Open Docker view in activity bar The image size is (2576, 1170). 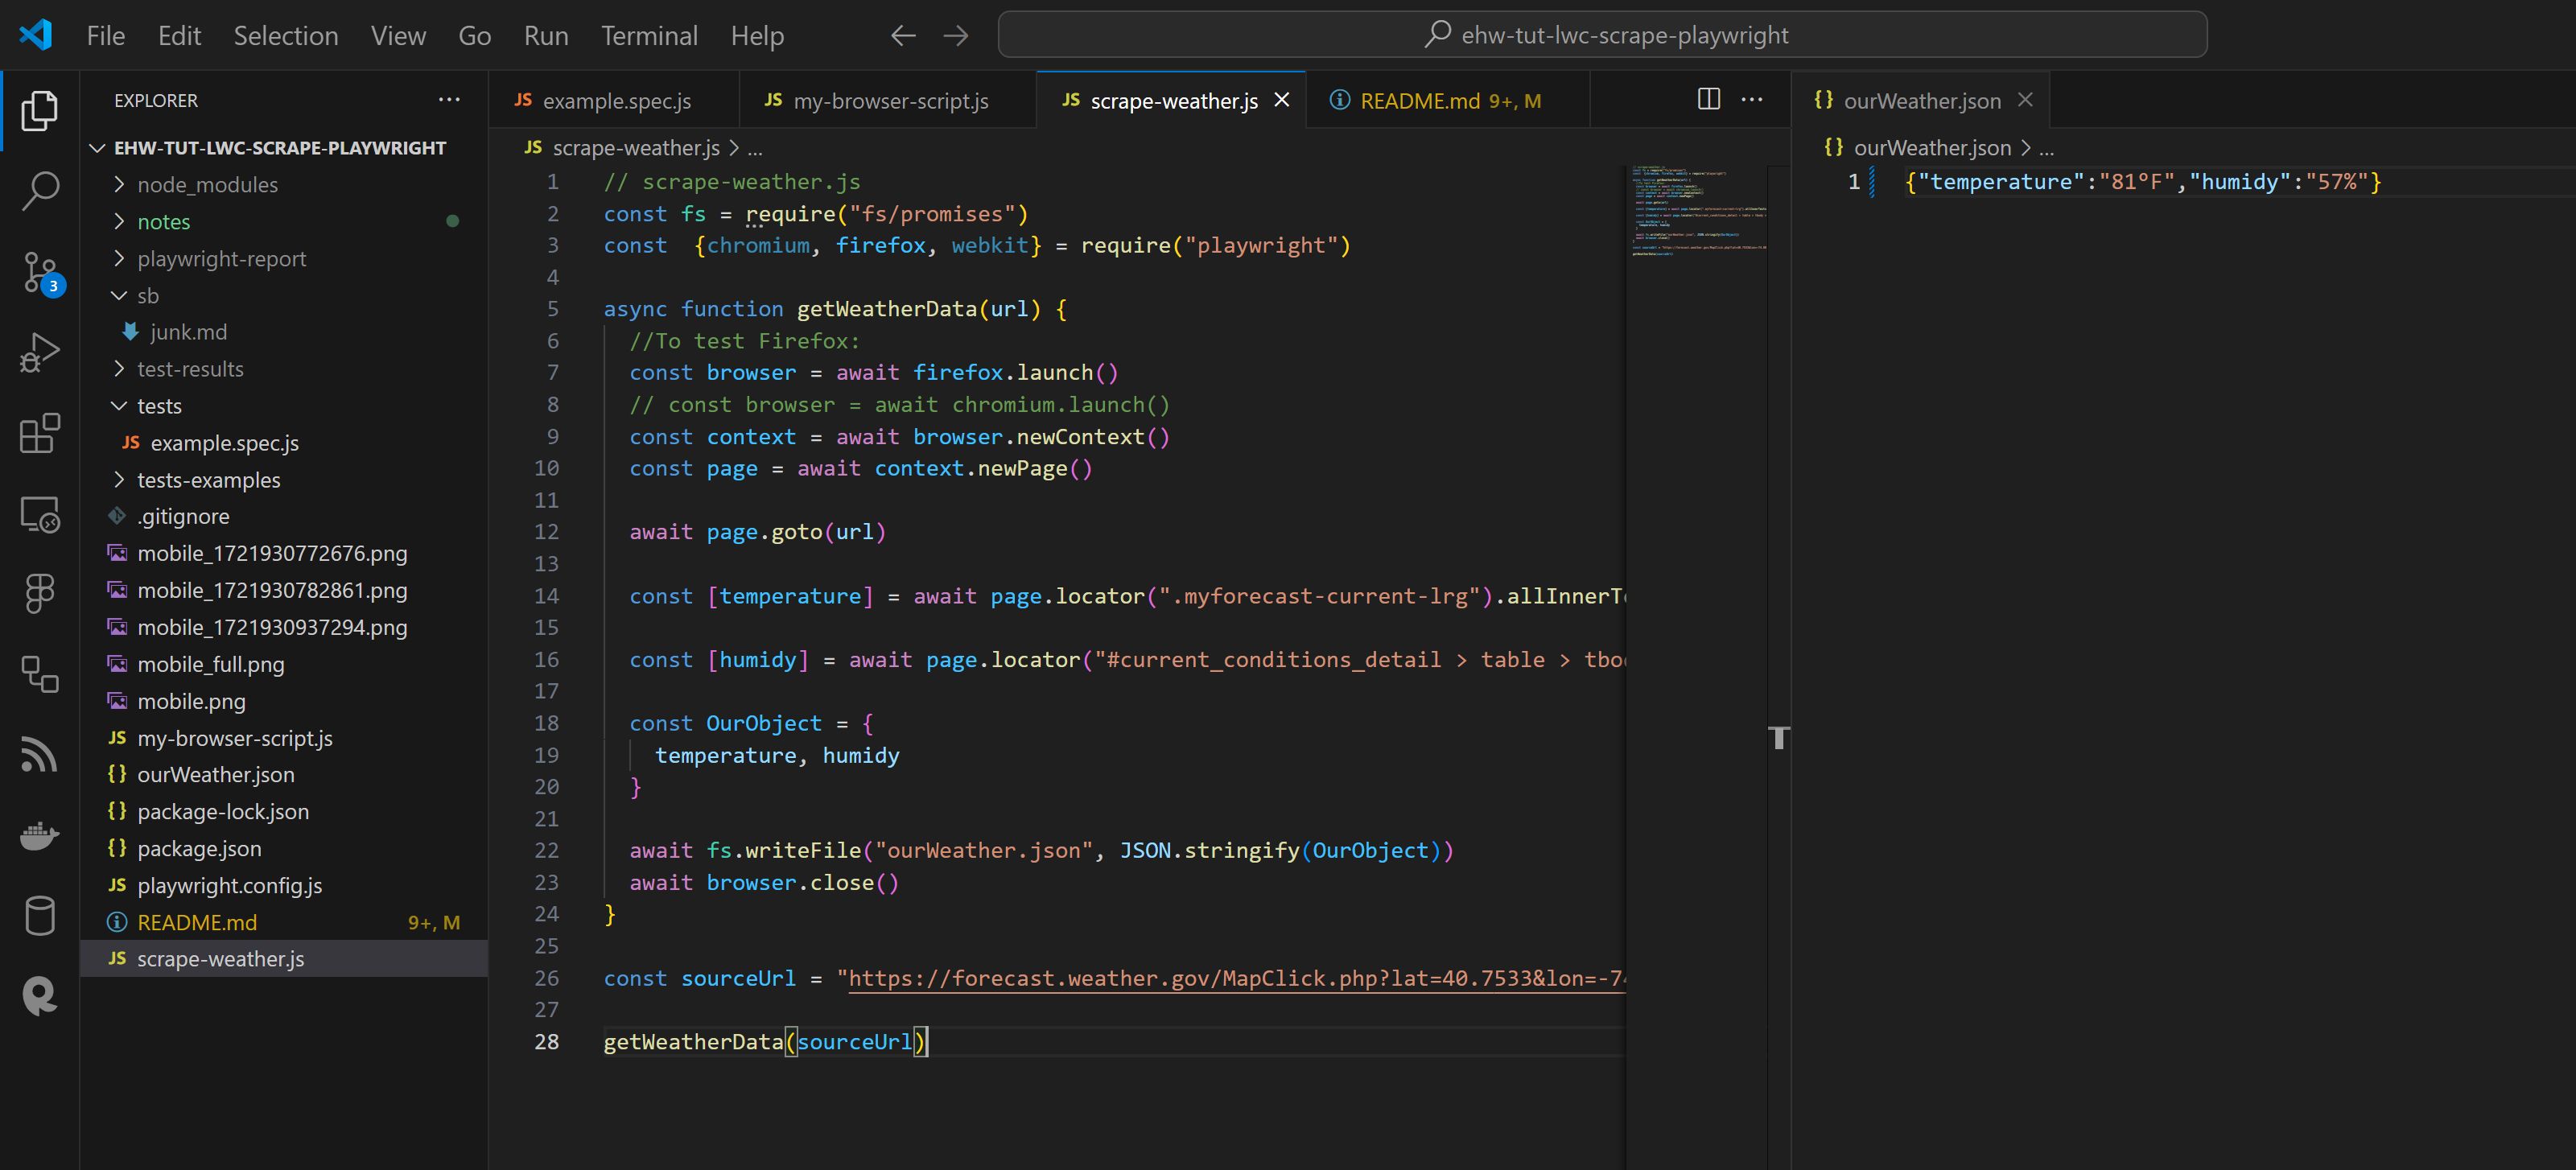(x=40, y=835)
